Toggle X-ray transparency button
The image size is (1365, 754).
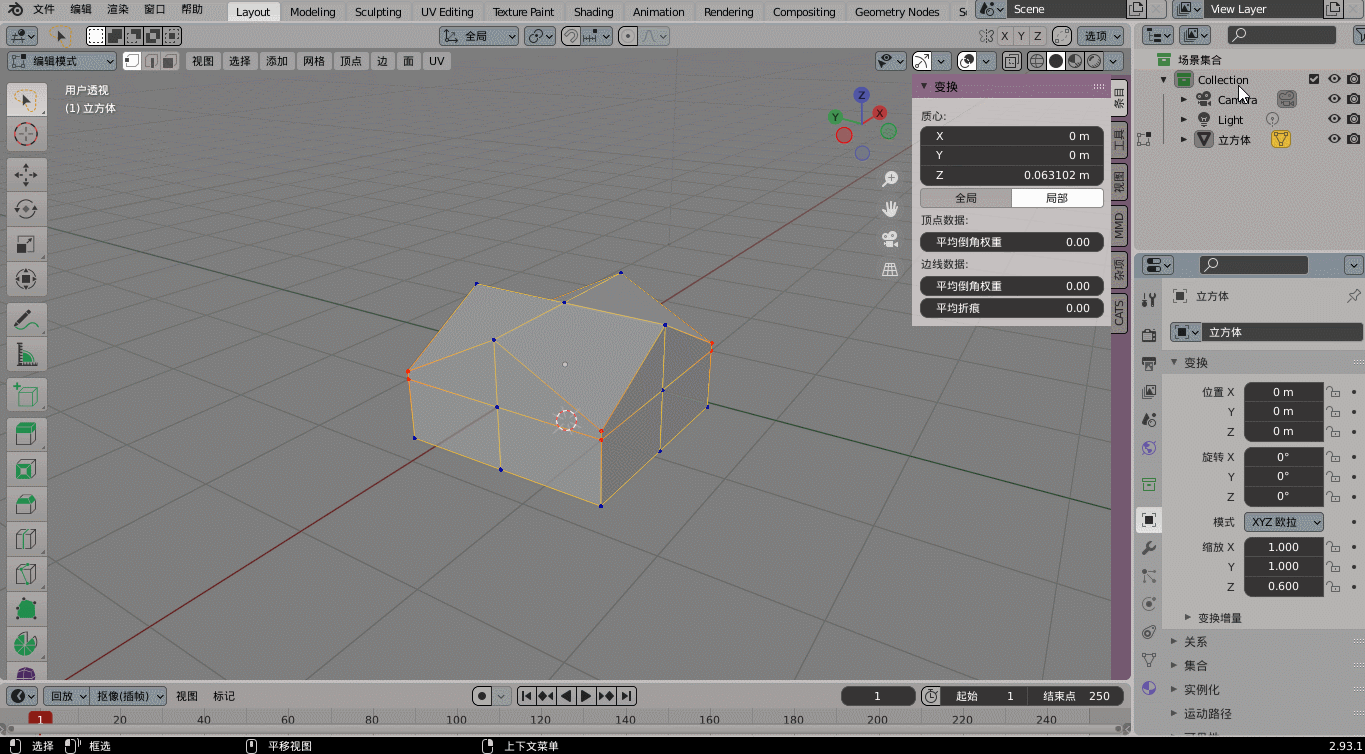click(1012, 61)
